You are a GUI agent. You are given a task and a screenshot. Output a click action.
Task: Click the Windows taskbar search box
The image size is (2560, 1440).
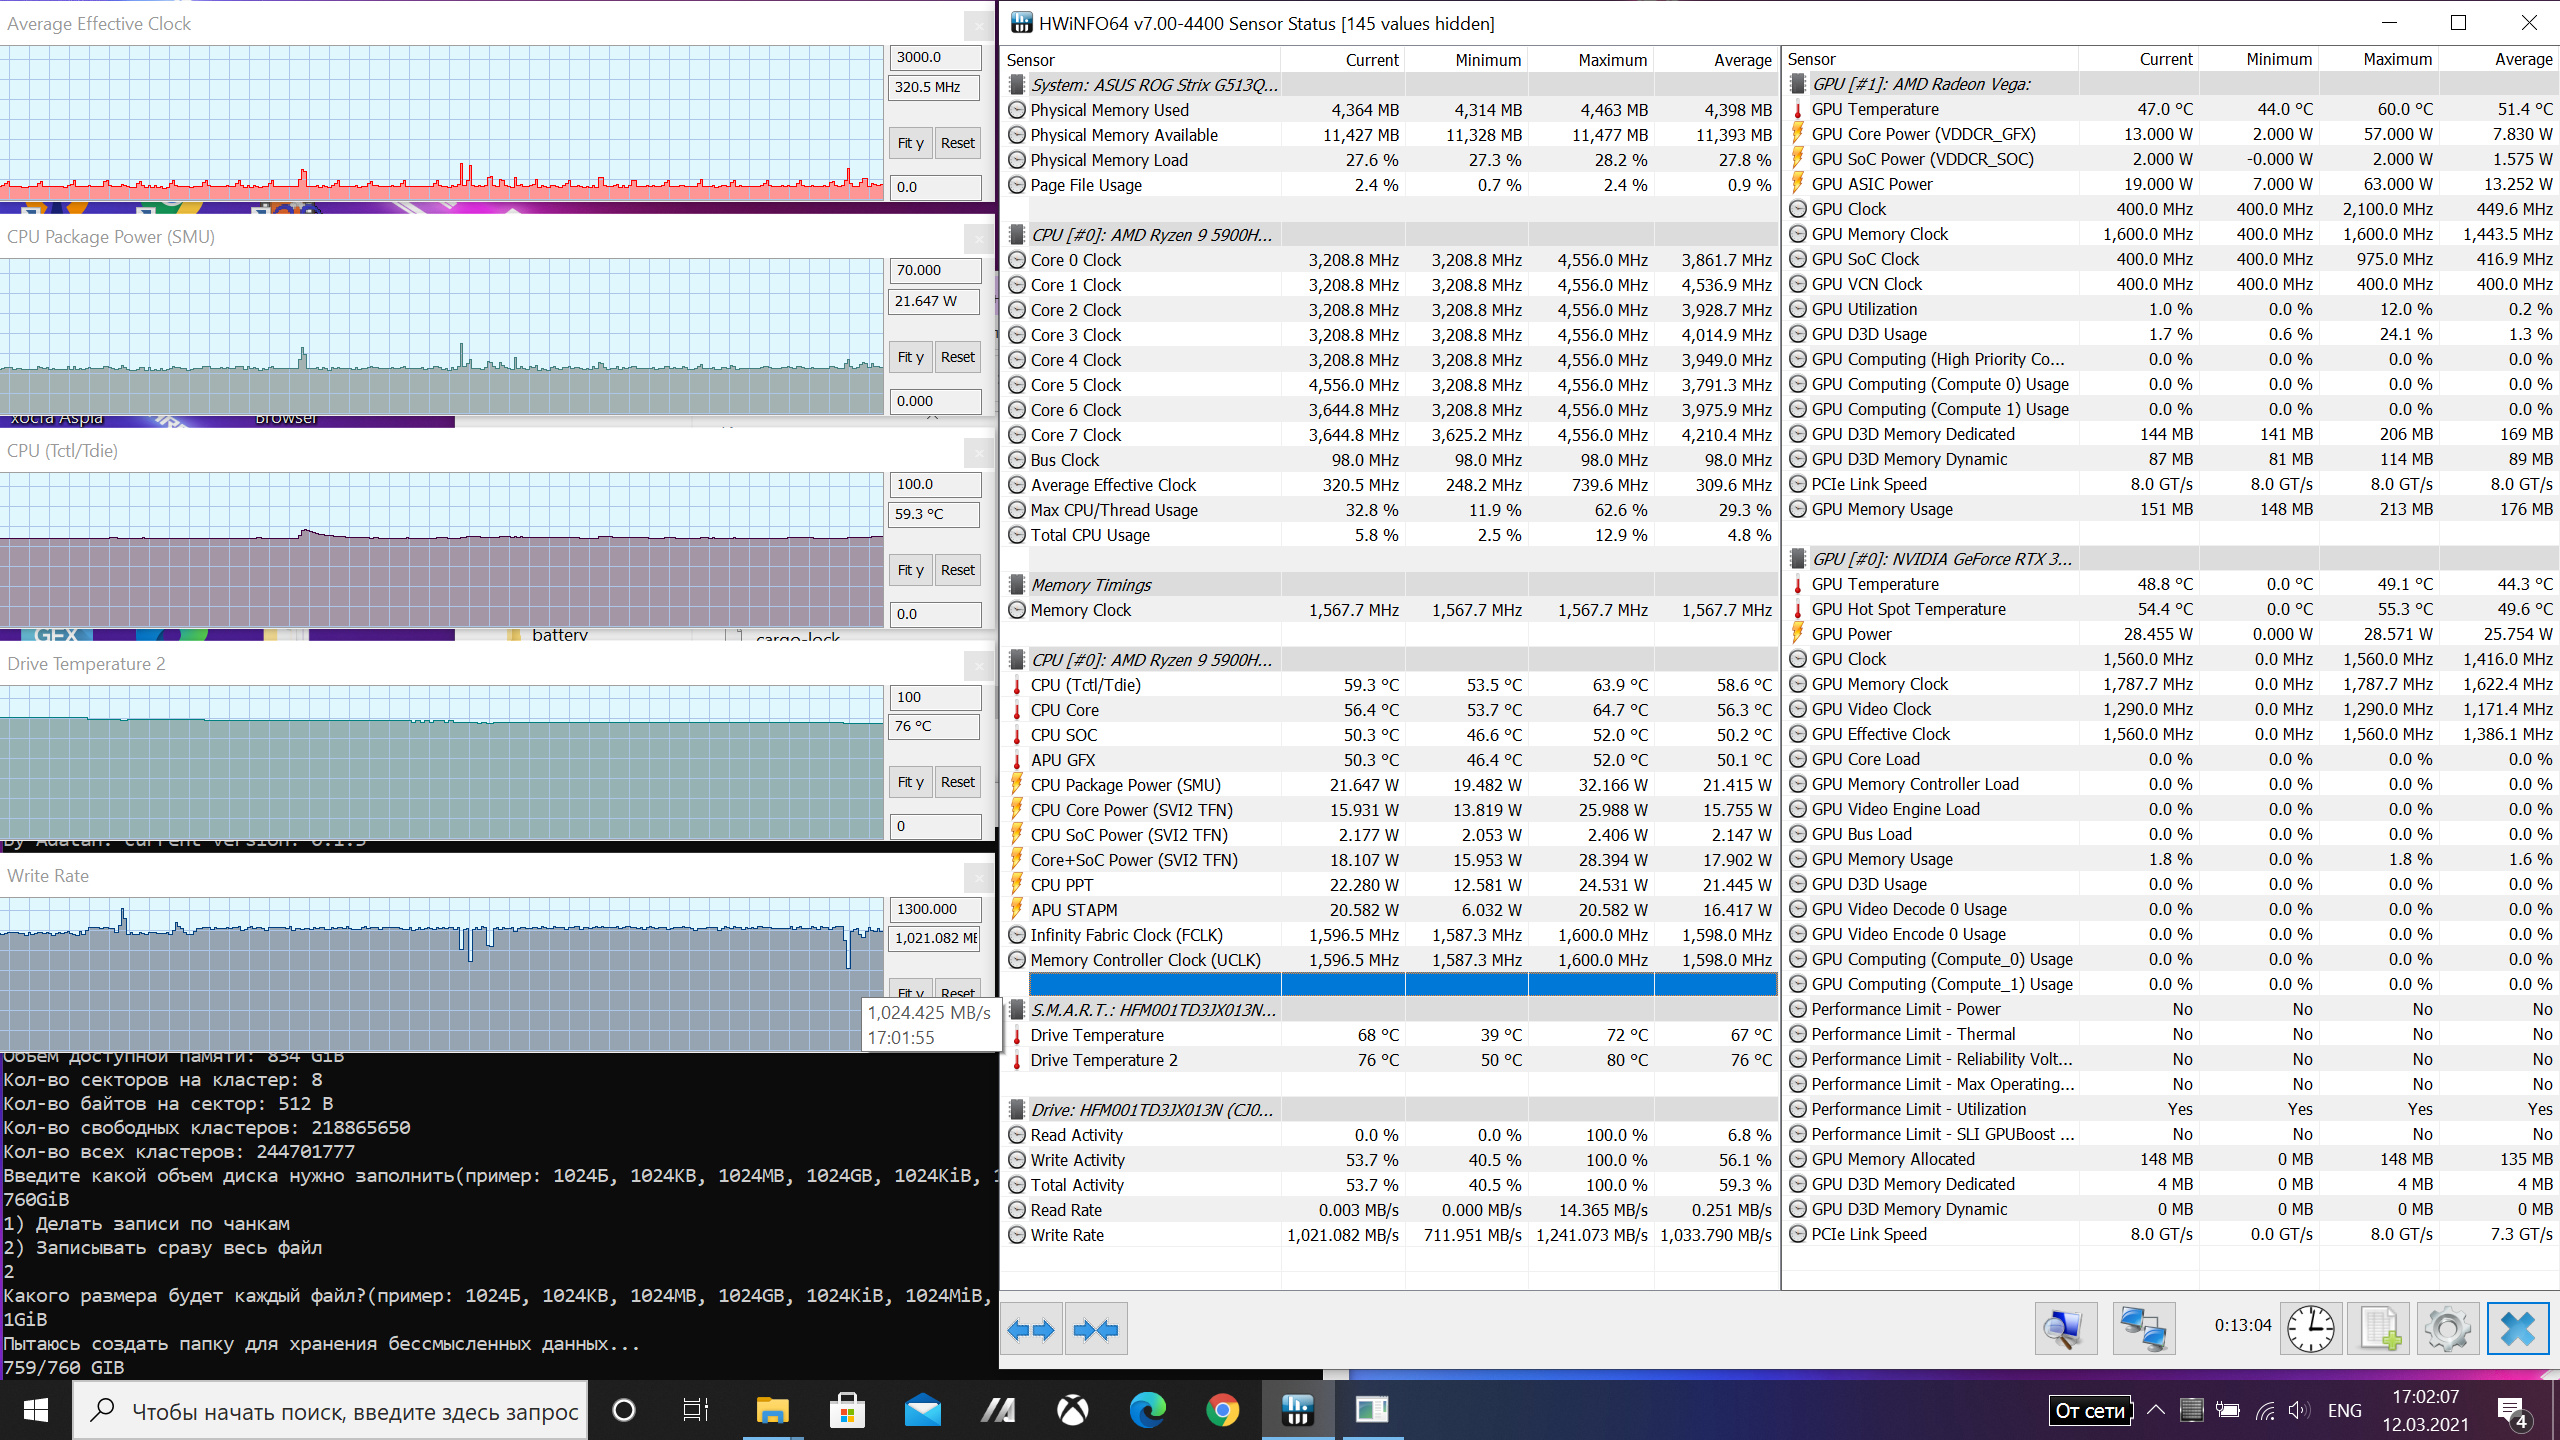click(330, 1411)
